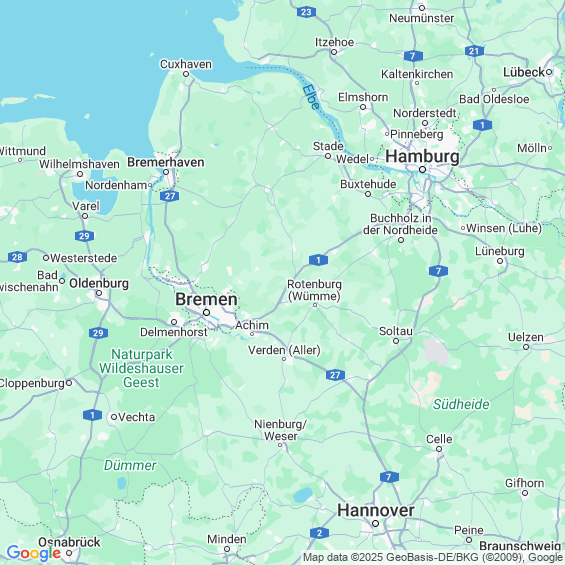Select the Osnabrück city label
565x565 pixels.
point(69,542)
